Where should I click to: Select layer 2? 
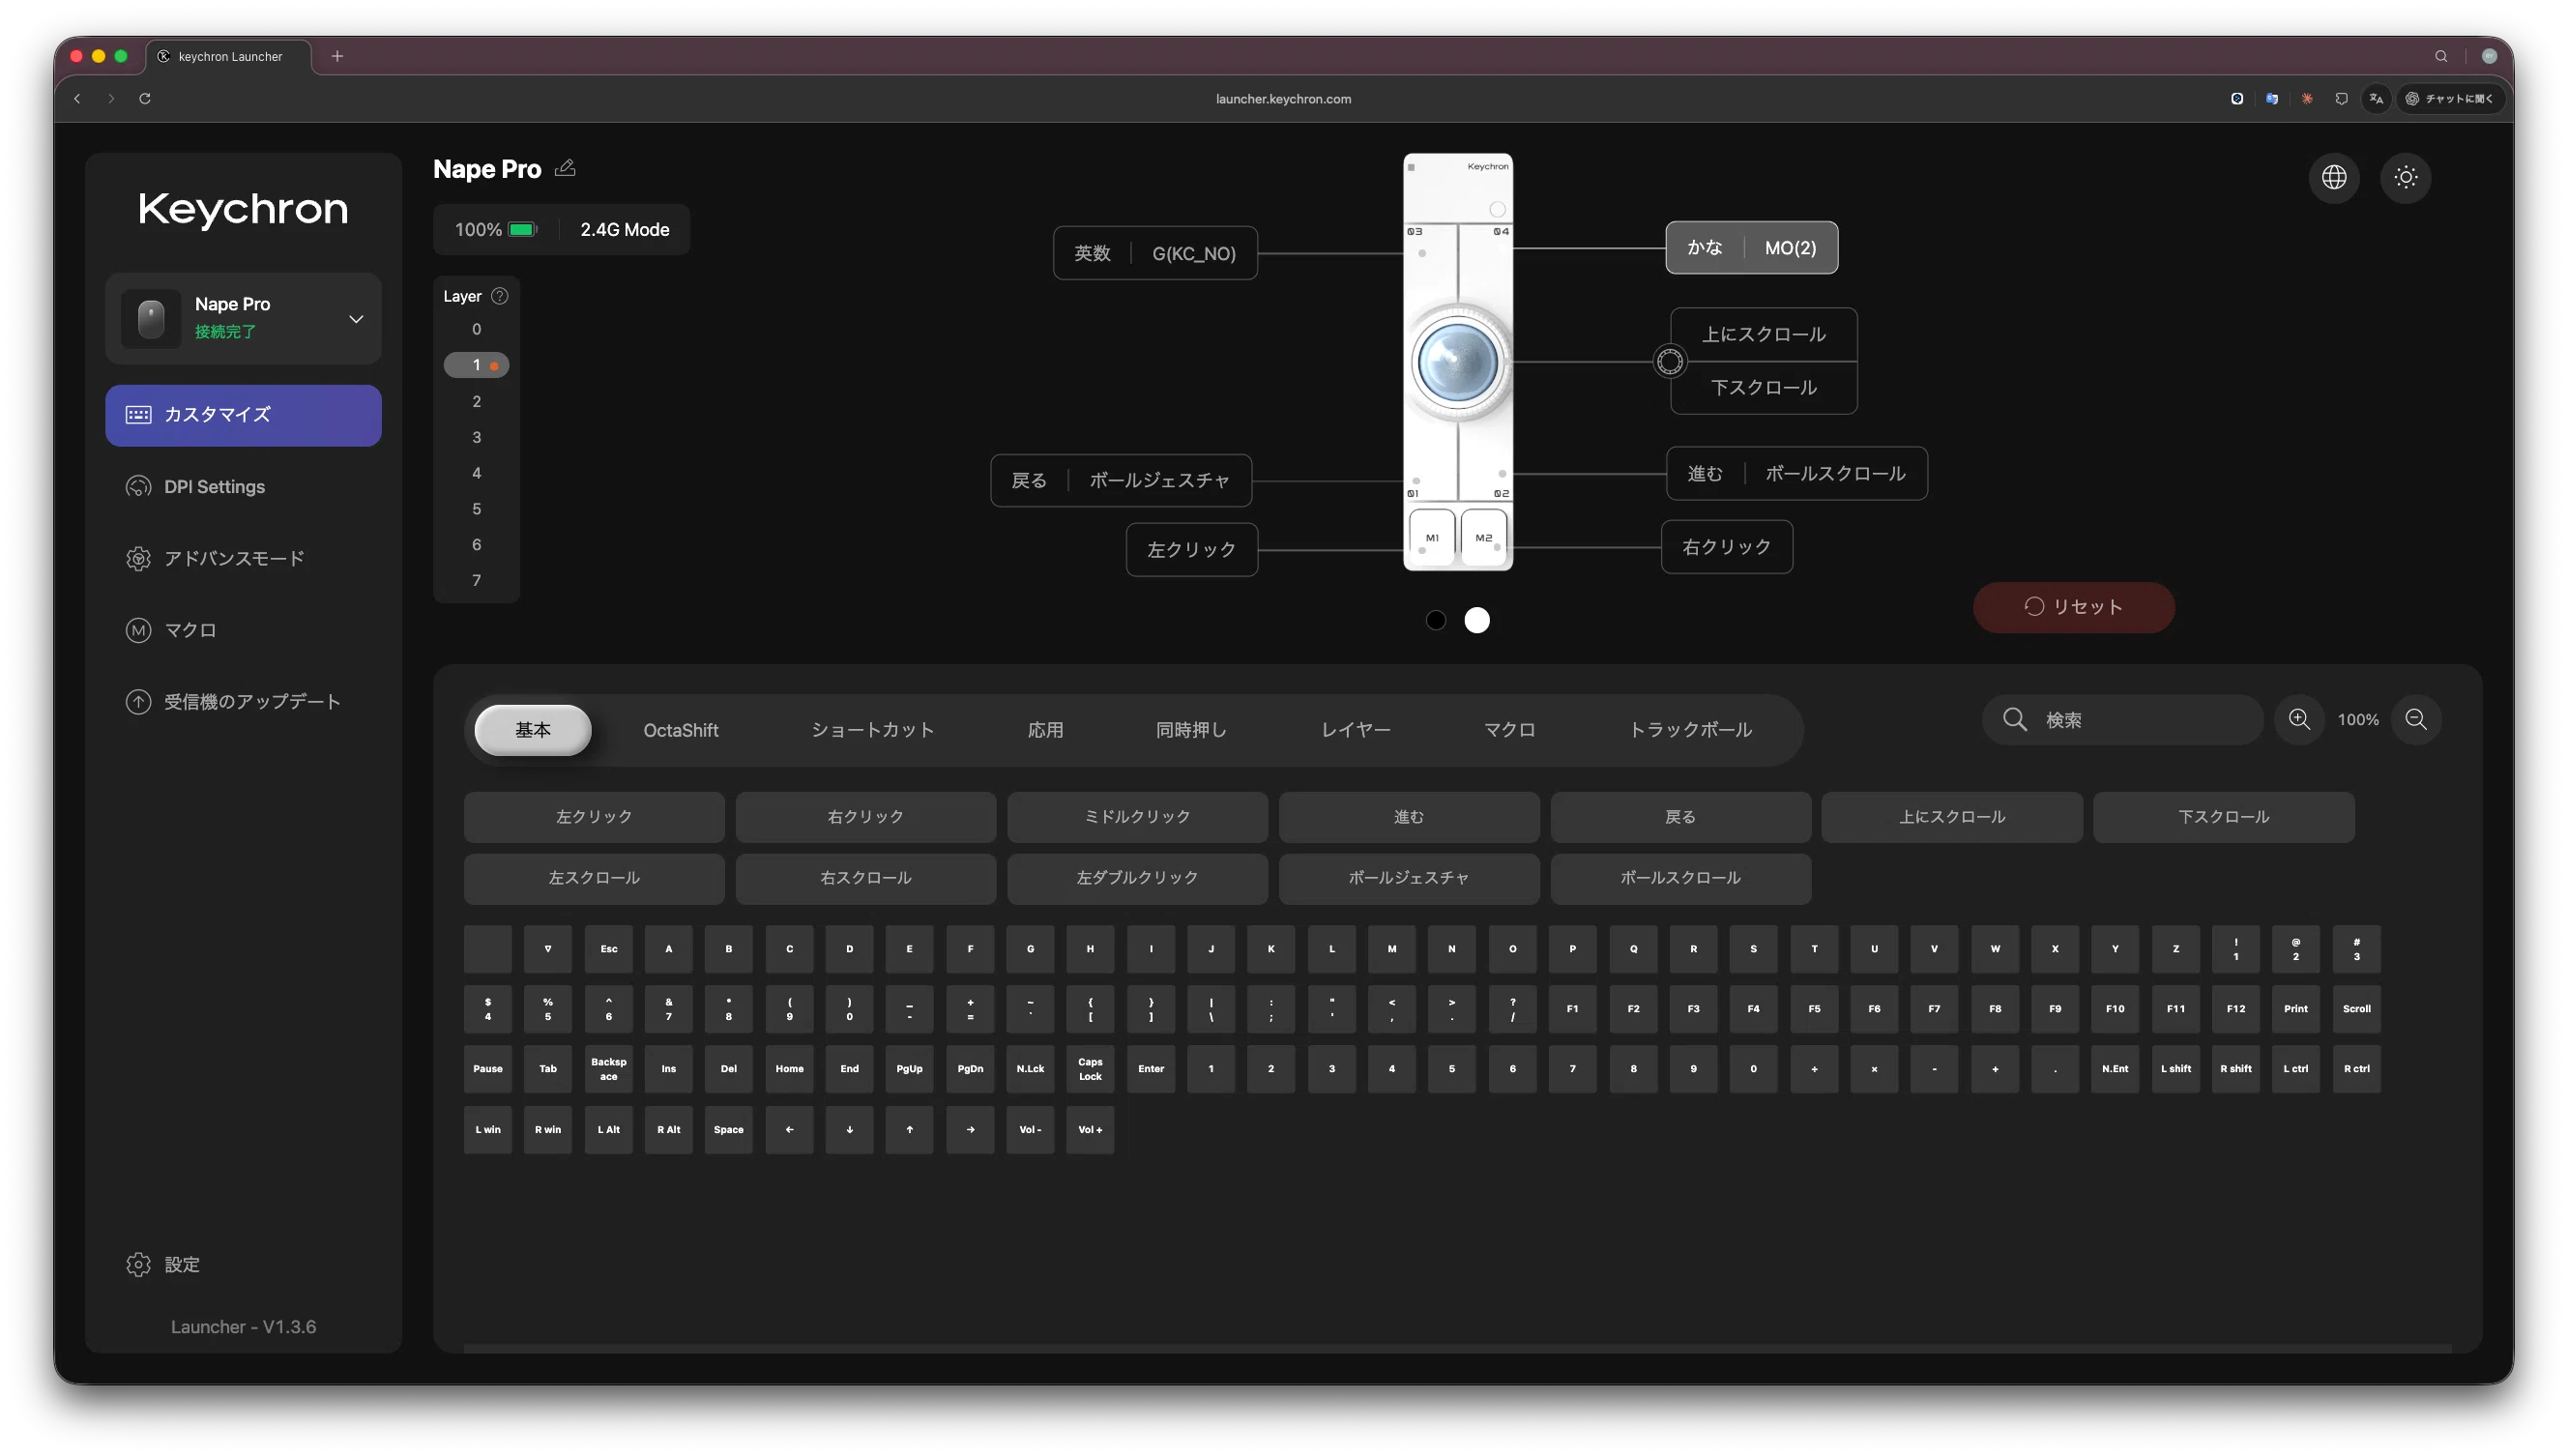coord(476,401)
